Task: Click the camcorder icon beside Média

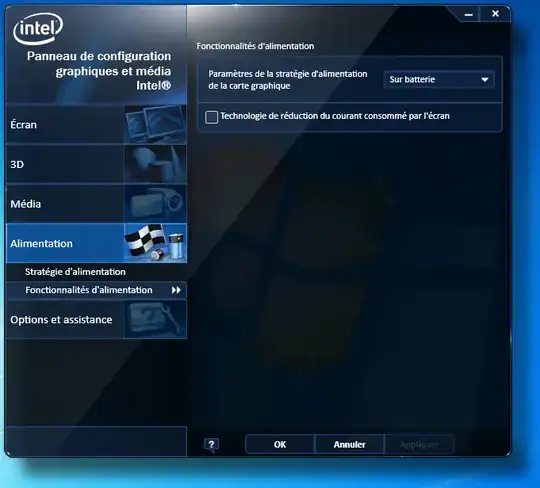Action: (x=155, y=204)
